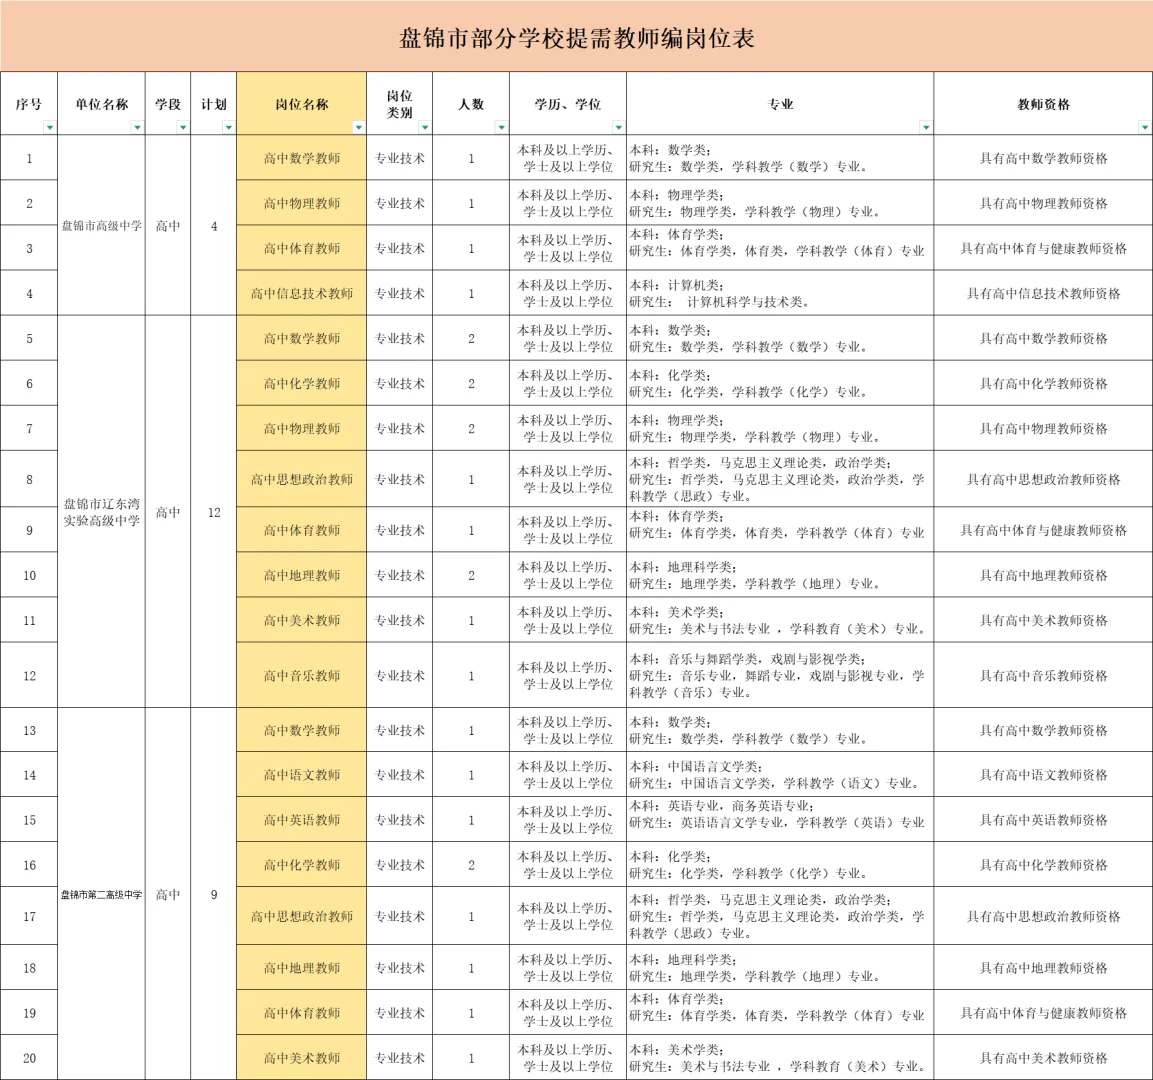
Task: Select the major cell mentioning 商务英语专业
Action: [780, 820]
